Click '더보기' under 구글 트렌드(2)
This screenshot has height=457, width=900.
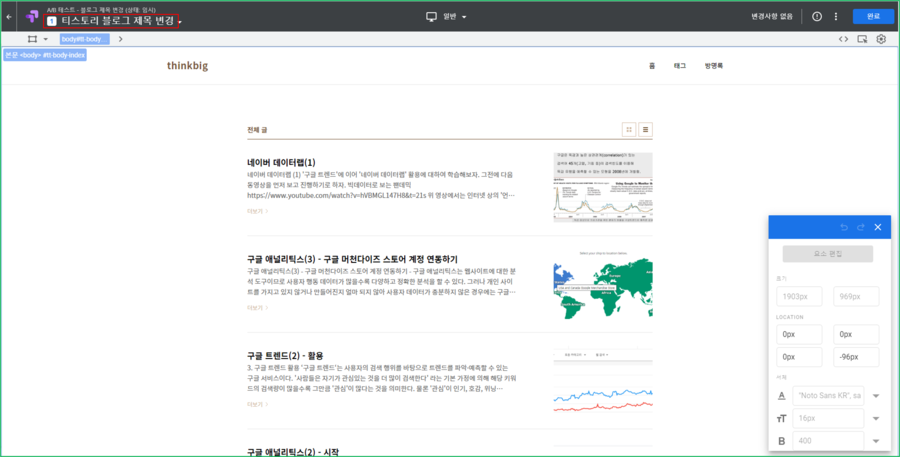pos(257,404)
